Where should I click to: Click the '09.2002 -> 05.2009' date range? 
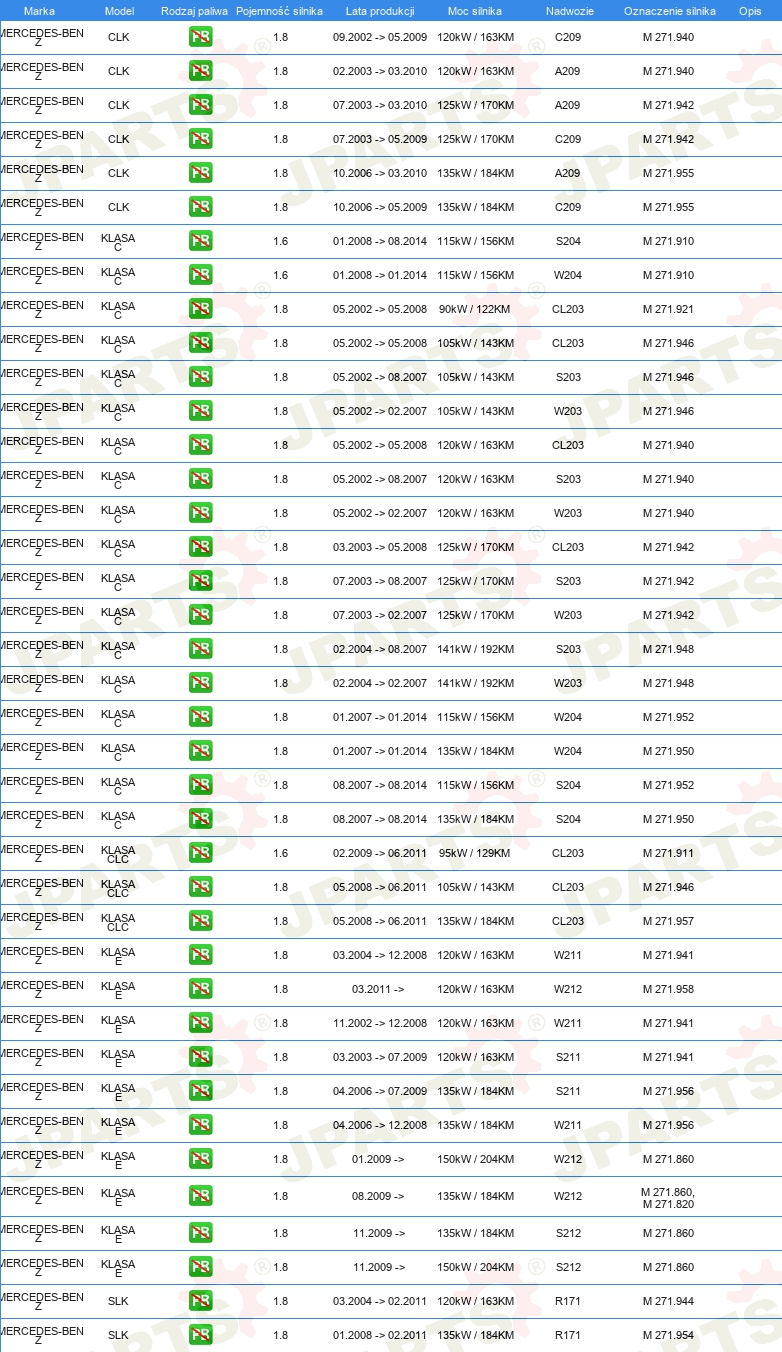[x=380, y=37]
